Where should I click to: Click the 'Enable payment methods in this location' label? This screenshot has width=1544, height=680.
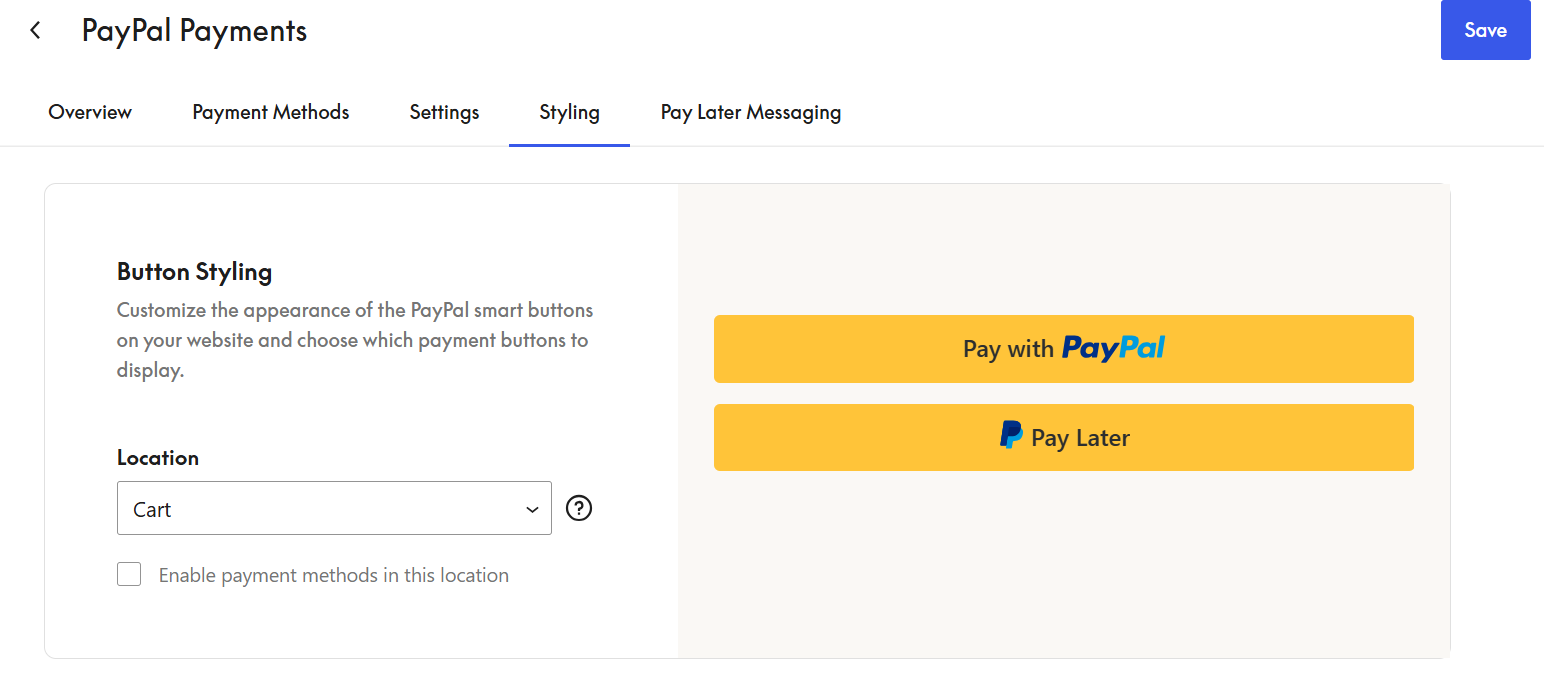tap(333, 575)
